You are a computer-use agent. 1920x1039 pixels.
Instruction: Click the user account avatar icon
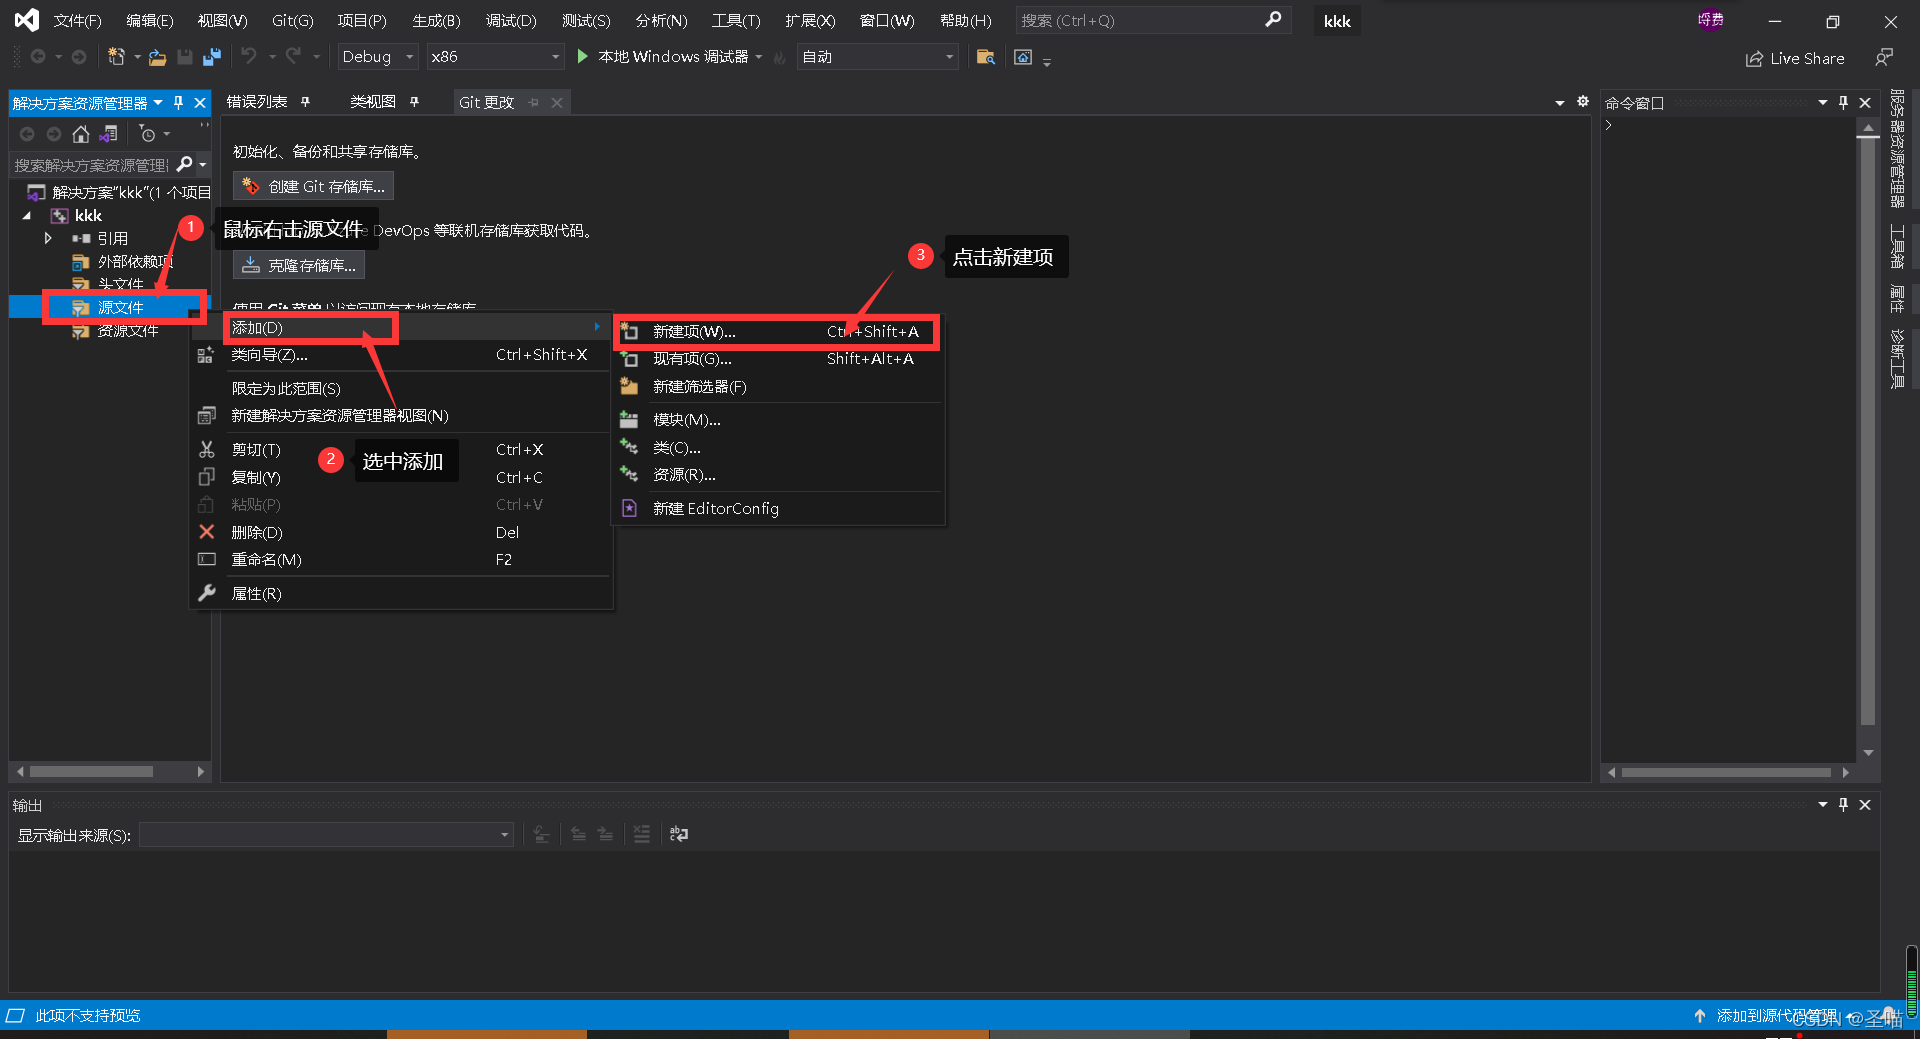[x=1710, y=20]
